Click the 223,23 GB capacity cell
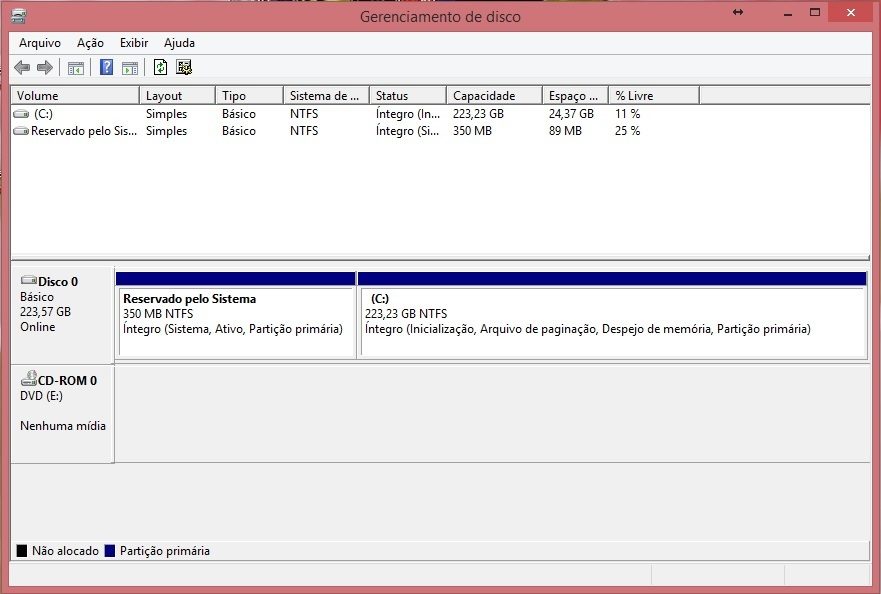Viewport: 881px width, 594px height. click(x=478, y=114)
